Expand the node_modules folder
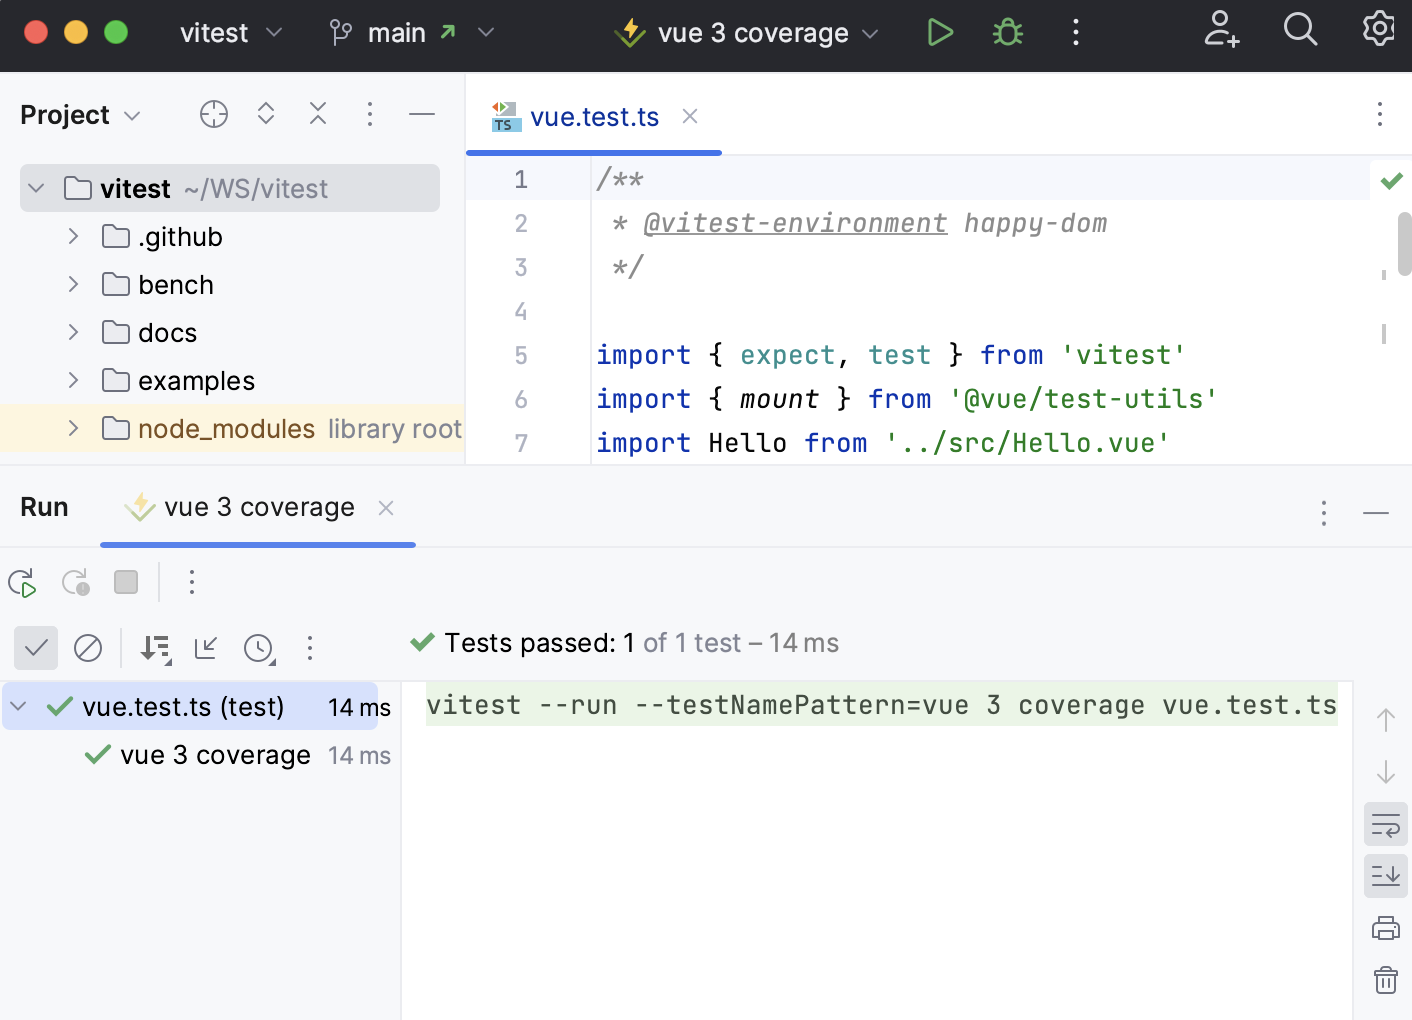Screen dimensions: 1412x1020 click(x=73, y=428)
